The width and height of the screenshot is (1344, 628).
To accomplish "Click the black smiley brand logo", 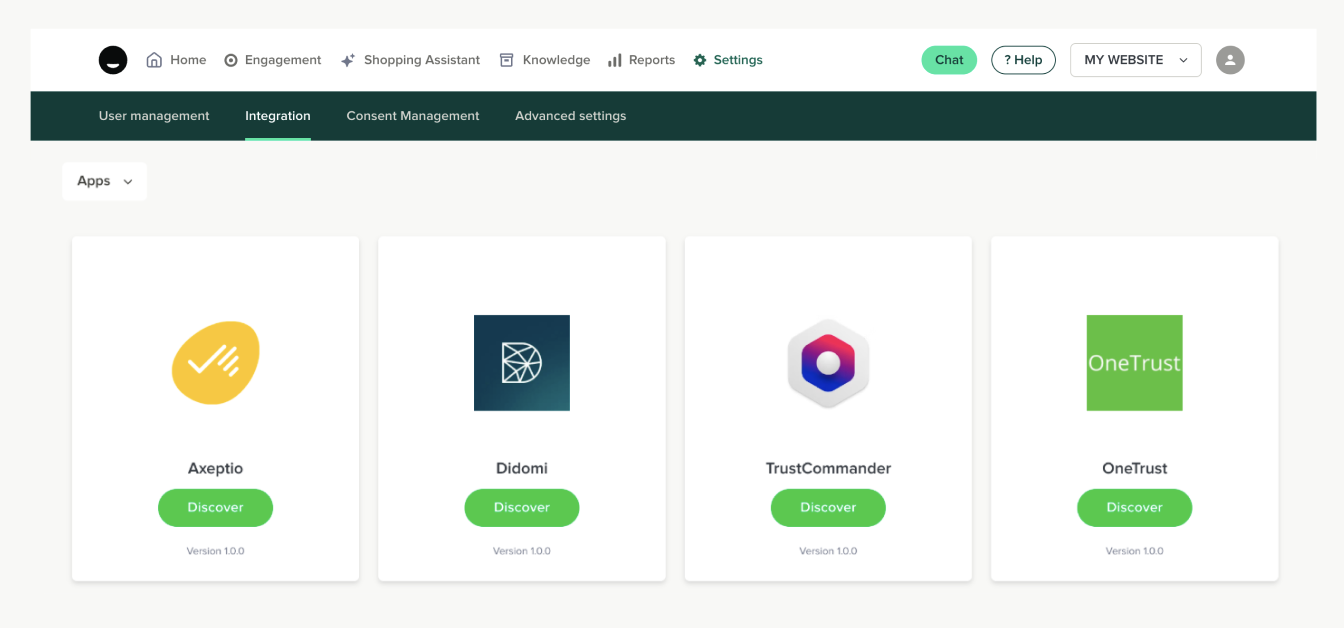I will click(113, 60).
